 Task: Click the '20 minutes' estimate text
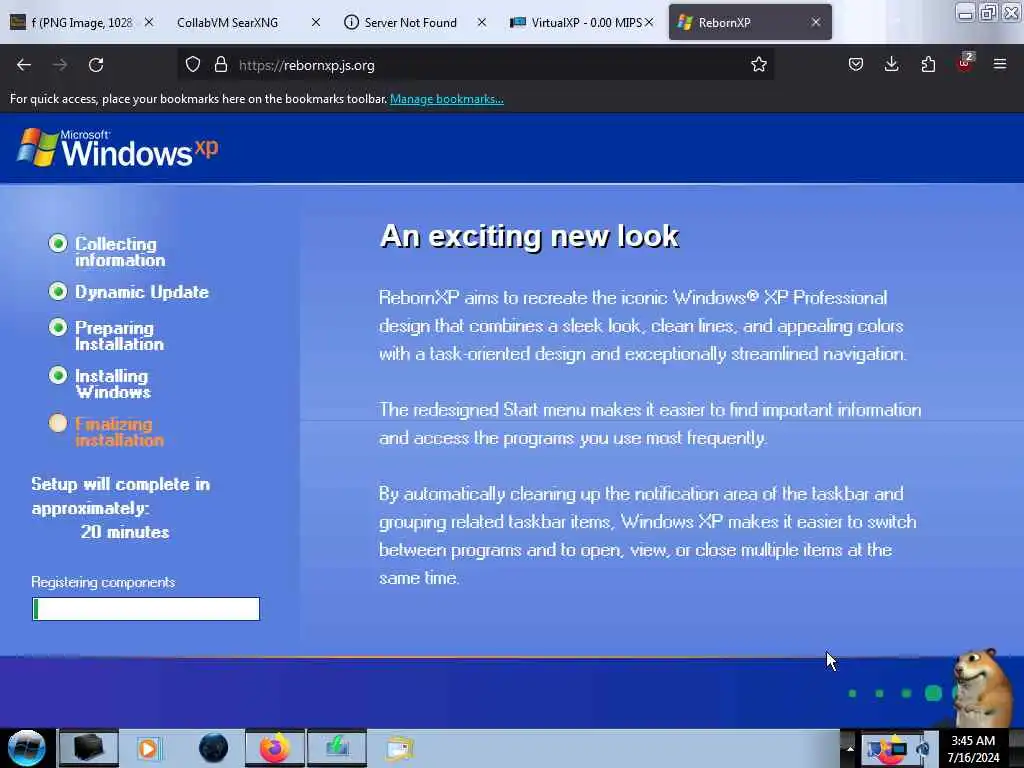[125, 532]
